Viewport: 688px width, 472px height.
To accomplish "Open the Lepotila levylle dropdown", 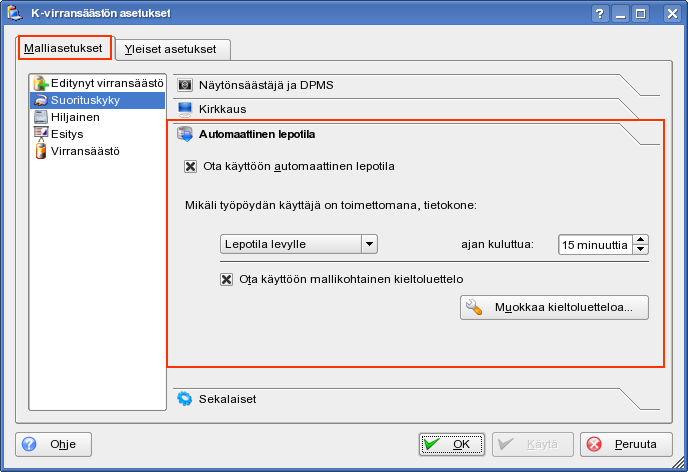I will [298, 243].
